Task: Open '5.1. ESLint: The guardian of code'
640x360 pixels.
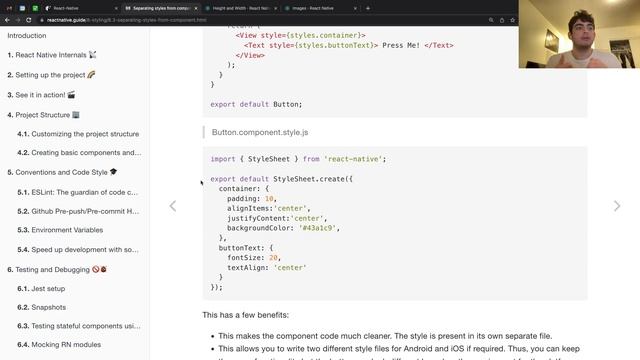Action: [x=78, y=192]
